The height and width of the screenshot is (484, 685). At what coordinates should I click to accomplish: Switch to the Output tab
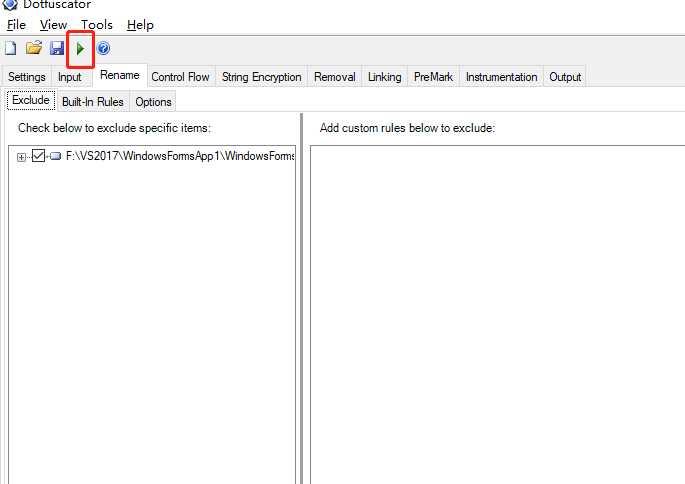point(565,77)
